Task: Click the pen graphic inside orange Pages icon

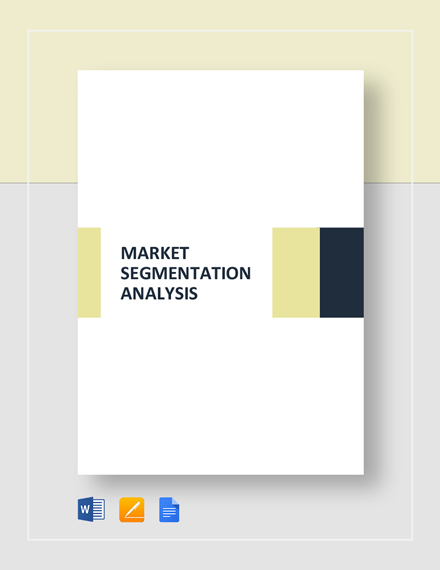Action: click(x=132, y=509)
